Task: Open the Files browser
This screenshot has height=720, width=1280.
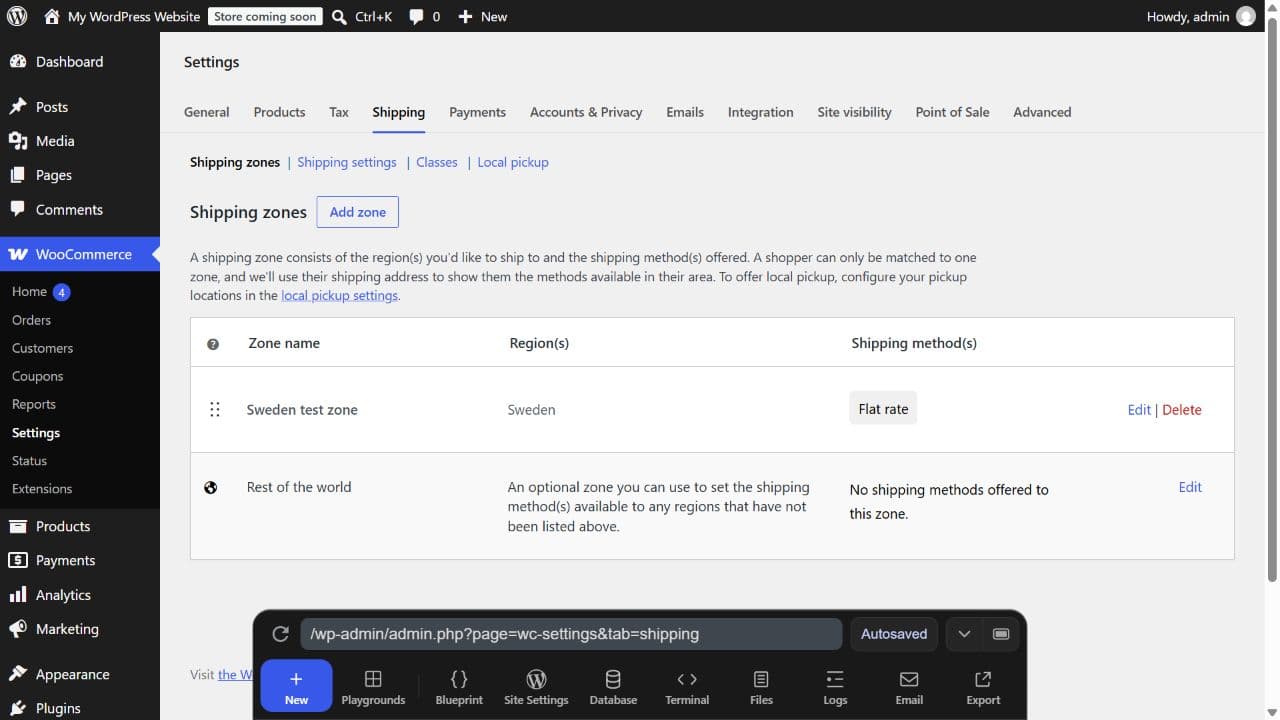Action: click(761, 688)
